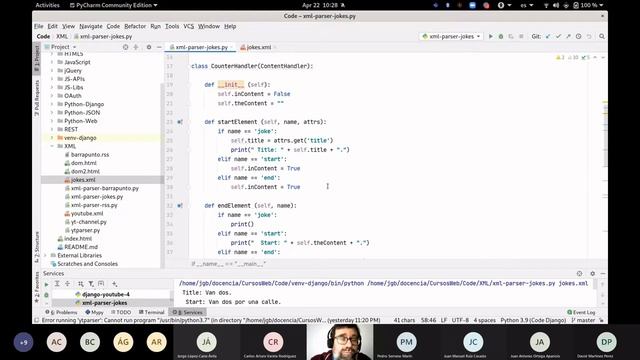The width and height of the screenshot is (640, 360).
Task: Open run configuration xml-parser-jokes dropdown
Action: (x=451, y=36)
